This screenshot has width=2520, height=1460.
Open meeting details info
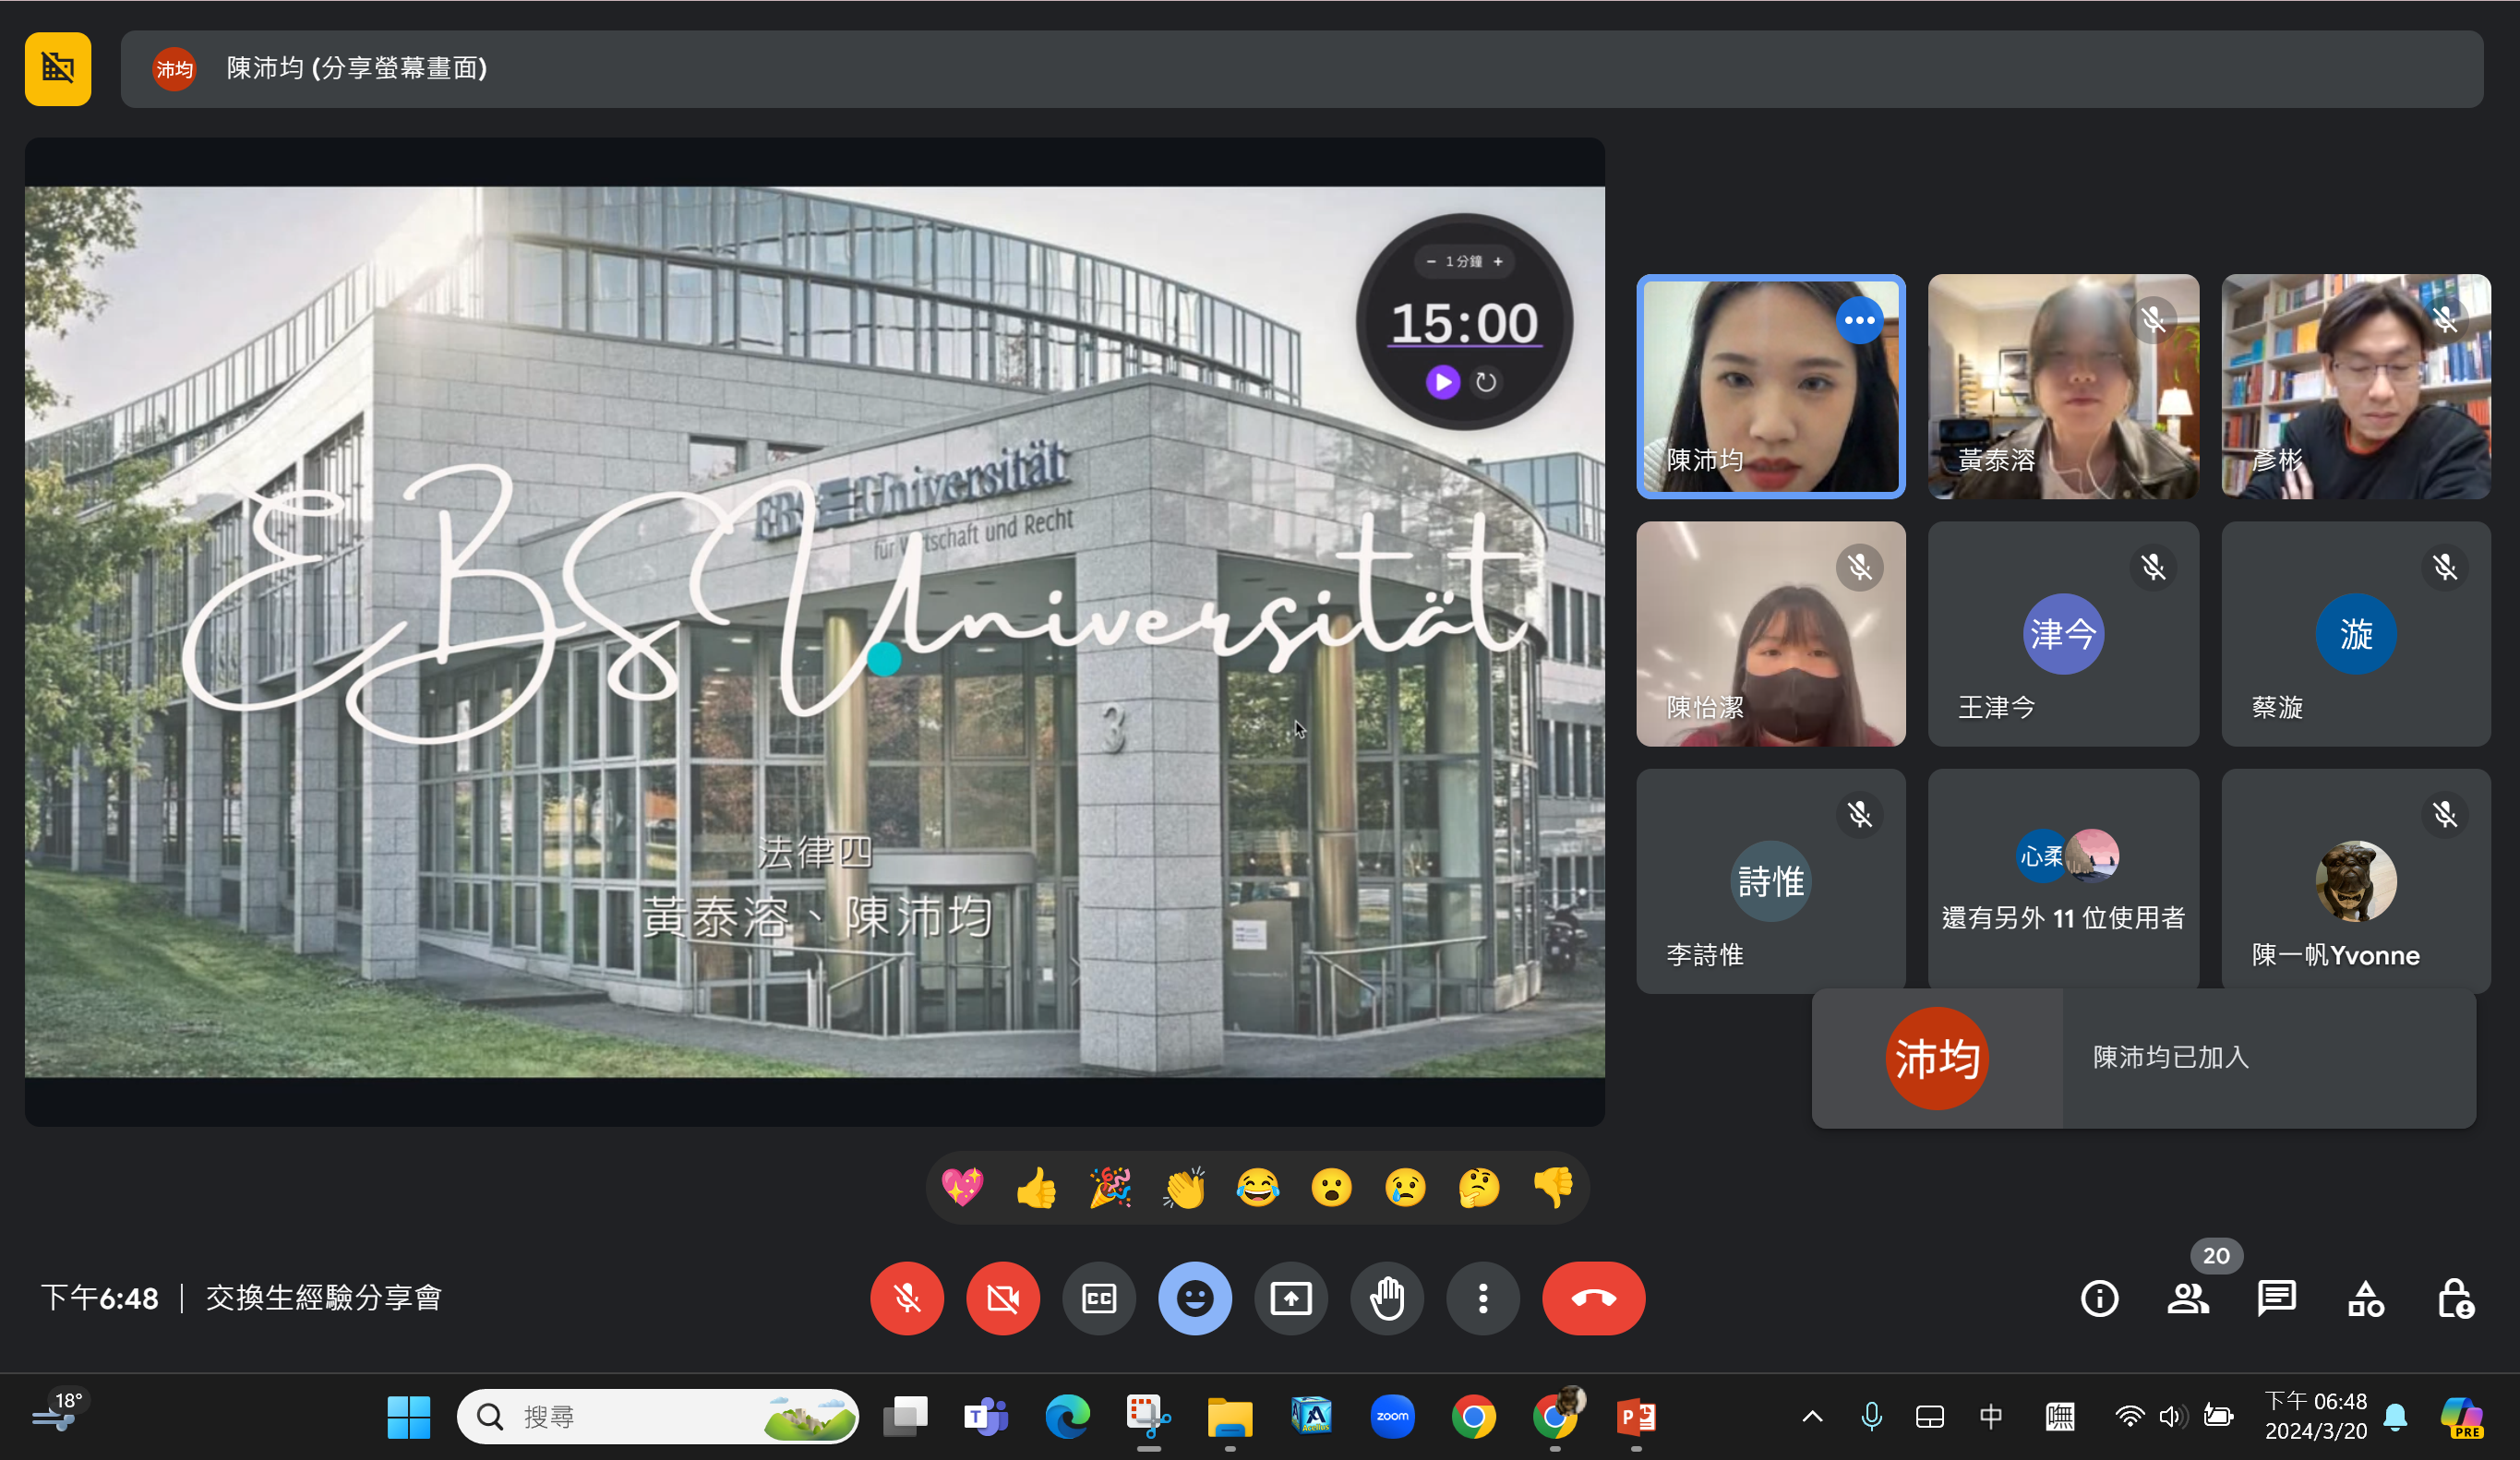point(2099,1298)
